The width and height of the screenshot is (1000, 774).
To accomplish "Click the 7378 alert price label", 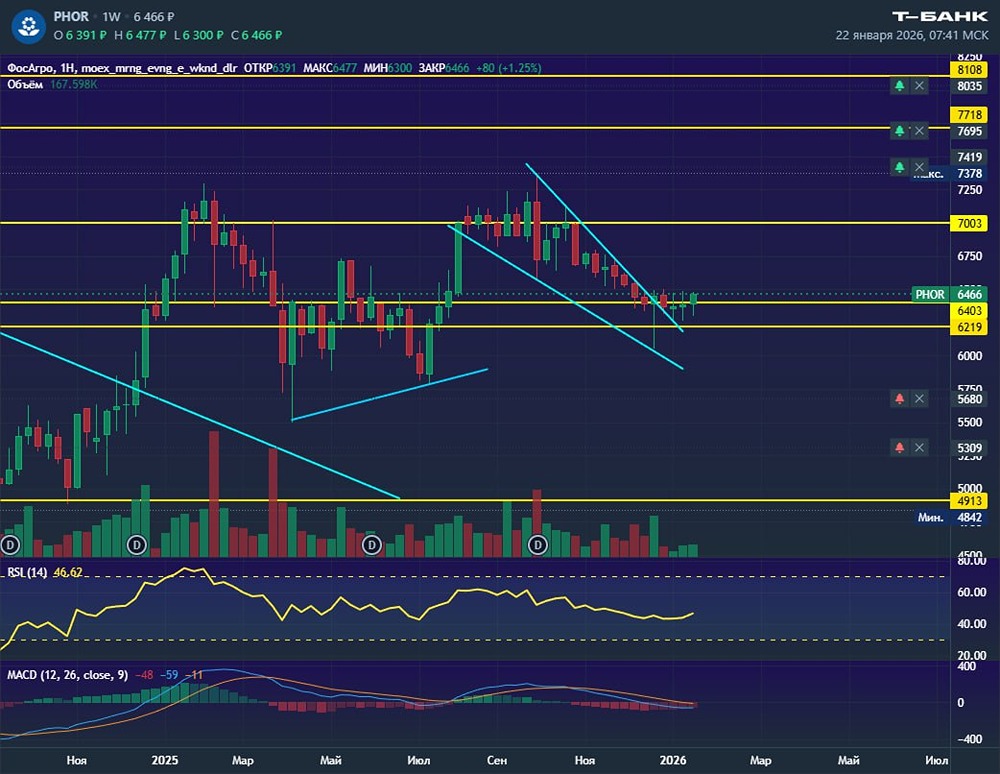I will [x=969, y=173].
